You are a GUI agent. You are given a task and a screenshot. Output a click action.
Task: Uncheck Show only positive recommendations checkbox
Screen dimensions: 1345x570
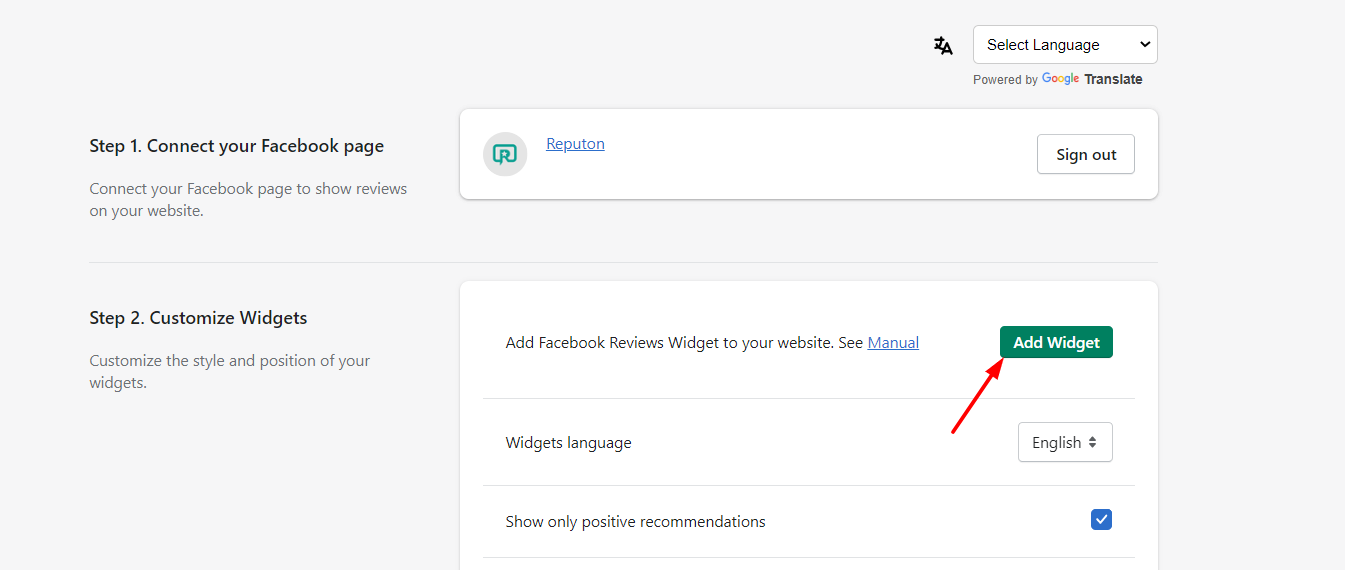[x=1101, y=520]
